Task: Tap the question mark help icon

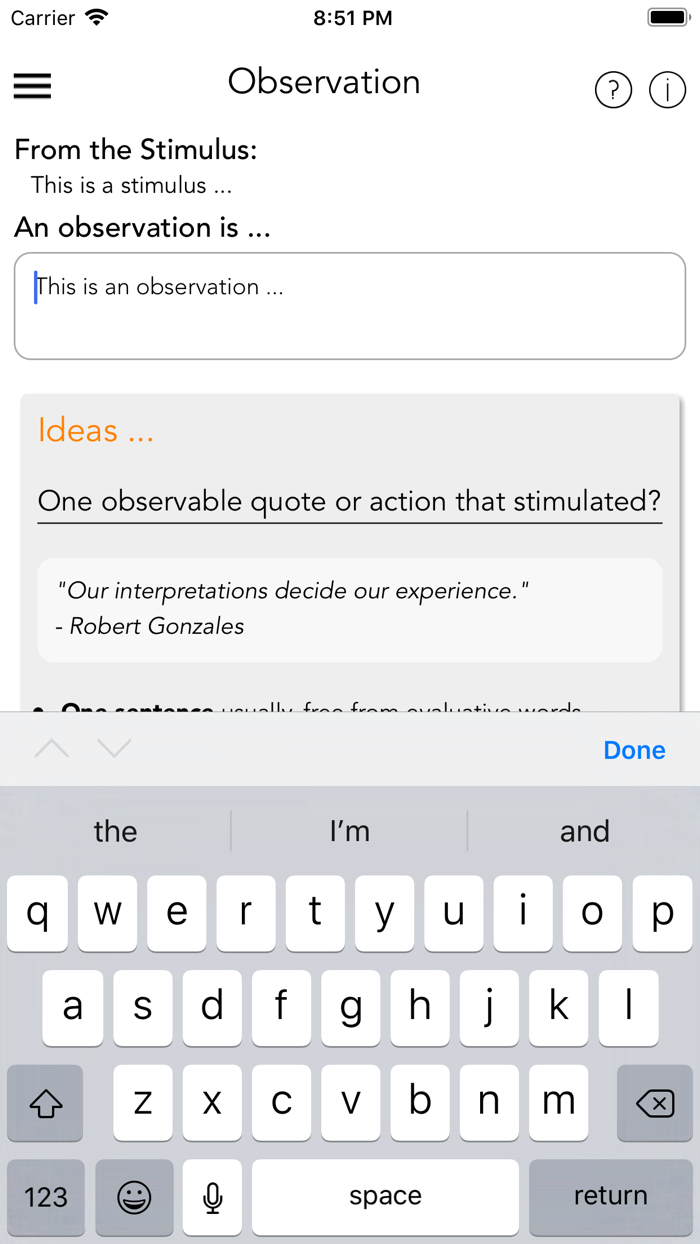Action: [613, 90]
